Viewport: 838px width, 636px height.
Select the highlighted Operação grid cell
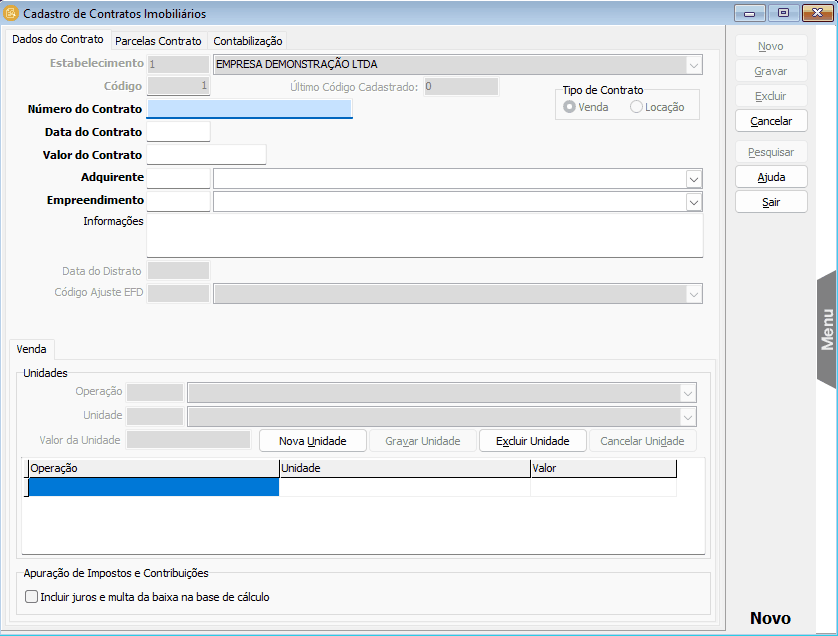pos(153,487)
